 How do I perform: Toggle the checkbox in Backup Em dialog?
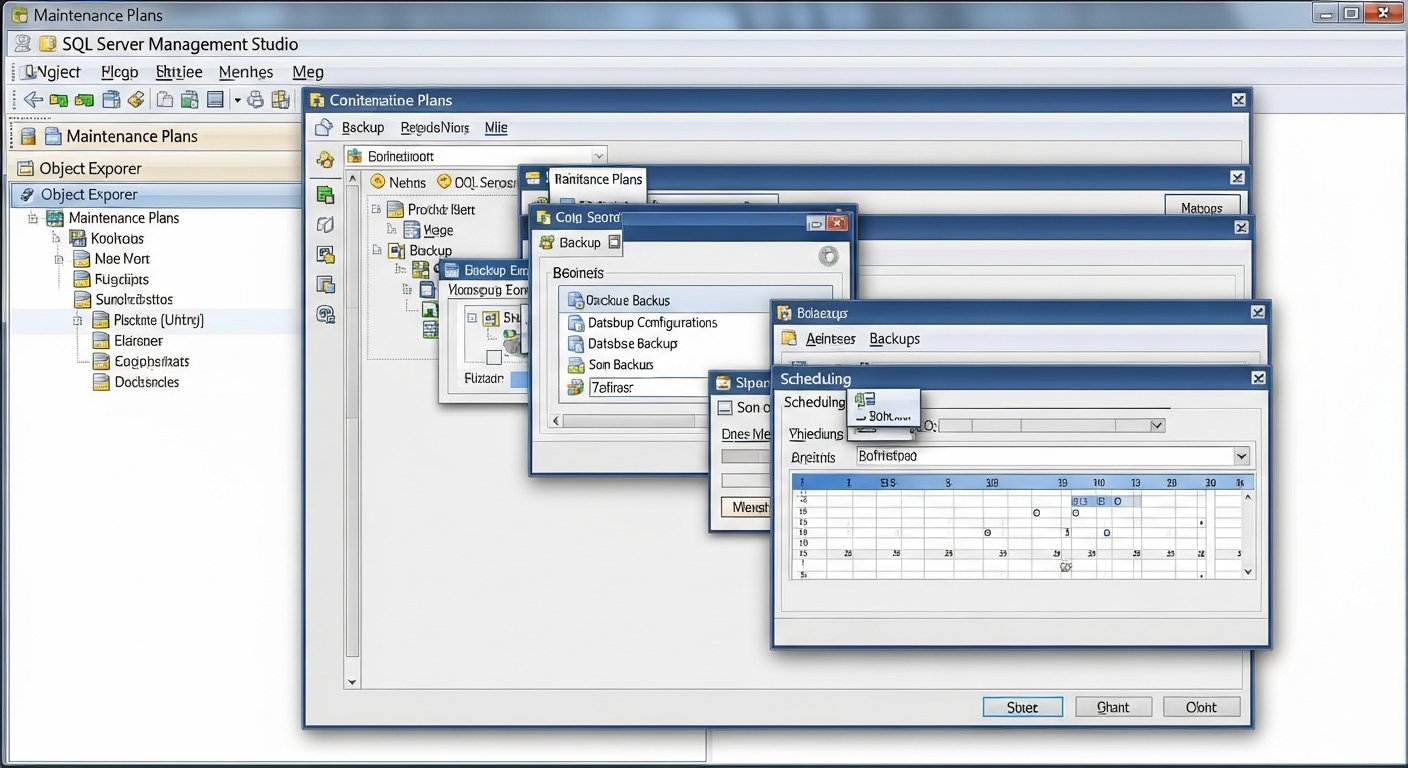(x=493, y=356)
